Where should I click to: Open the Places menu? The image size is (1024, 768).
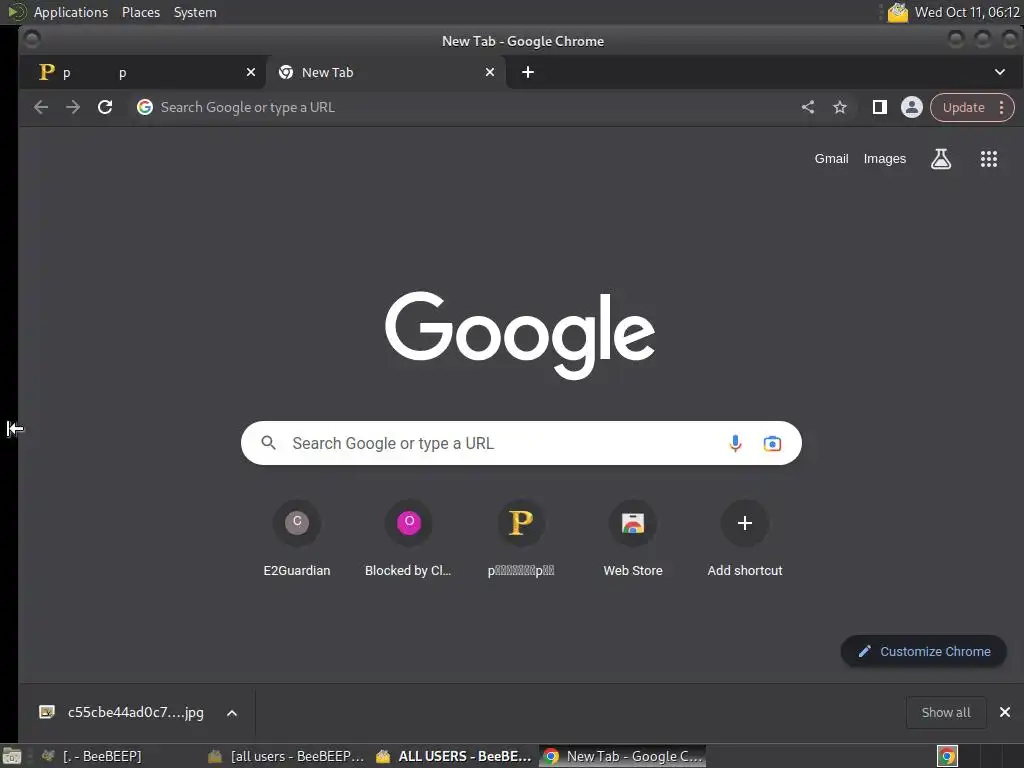pyautogui.click(x=140, y=12)
